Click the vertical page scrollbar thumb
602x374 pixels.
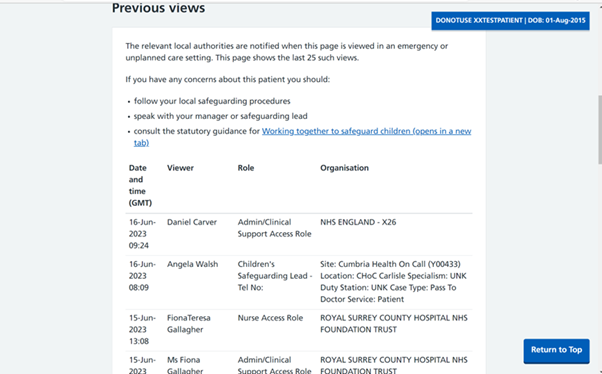[600, 130]
